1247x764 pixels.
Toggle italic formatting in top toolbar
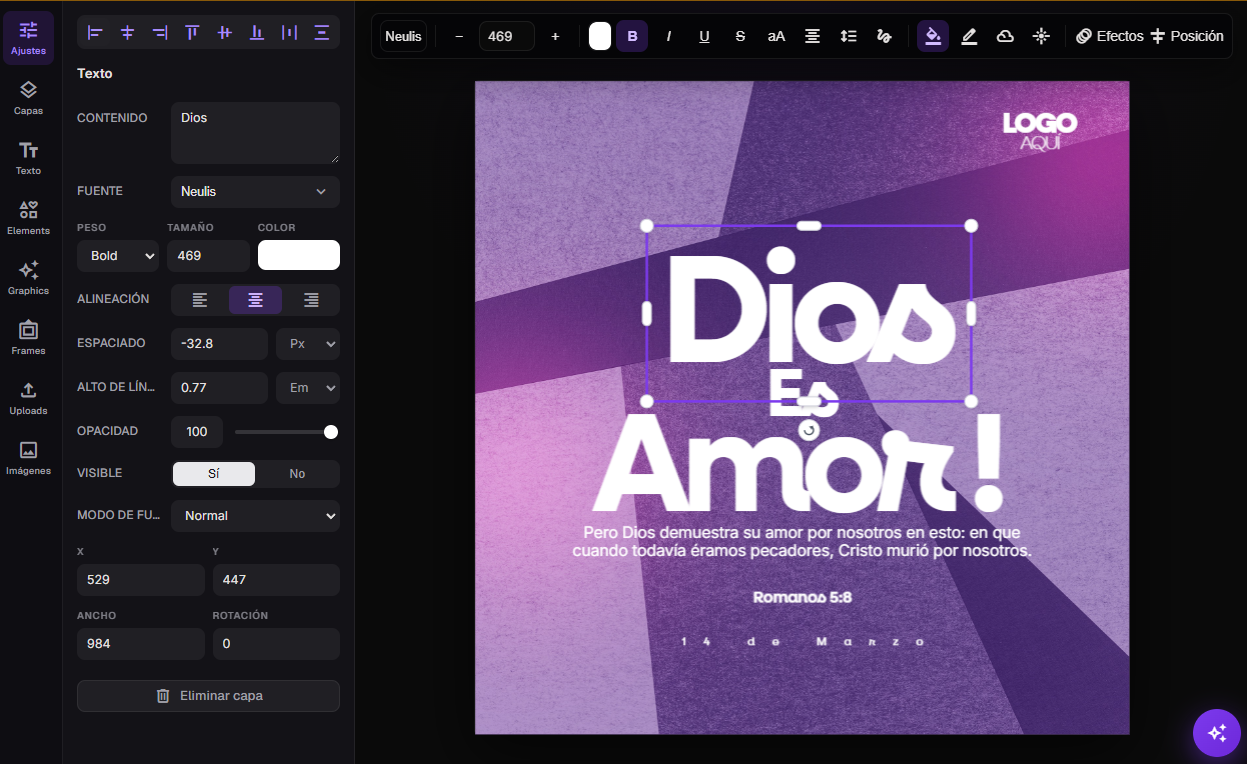669,36
